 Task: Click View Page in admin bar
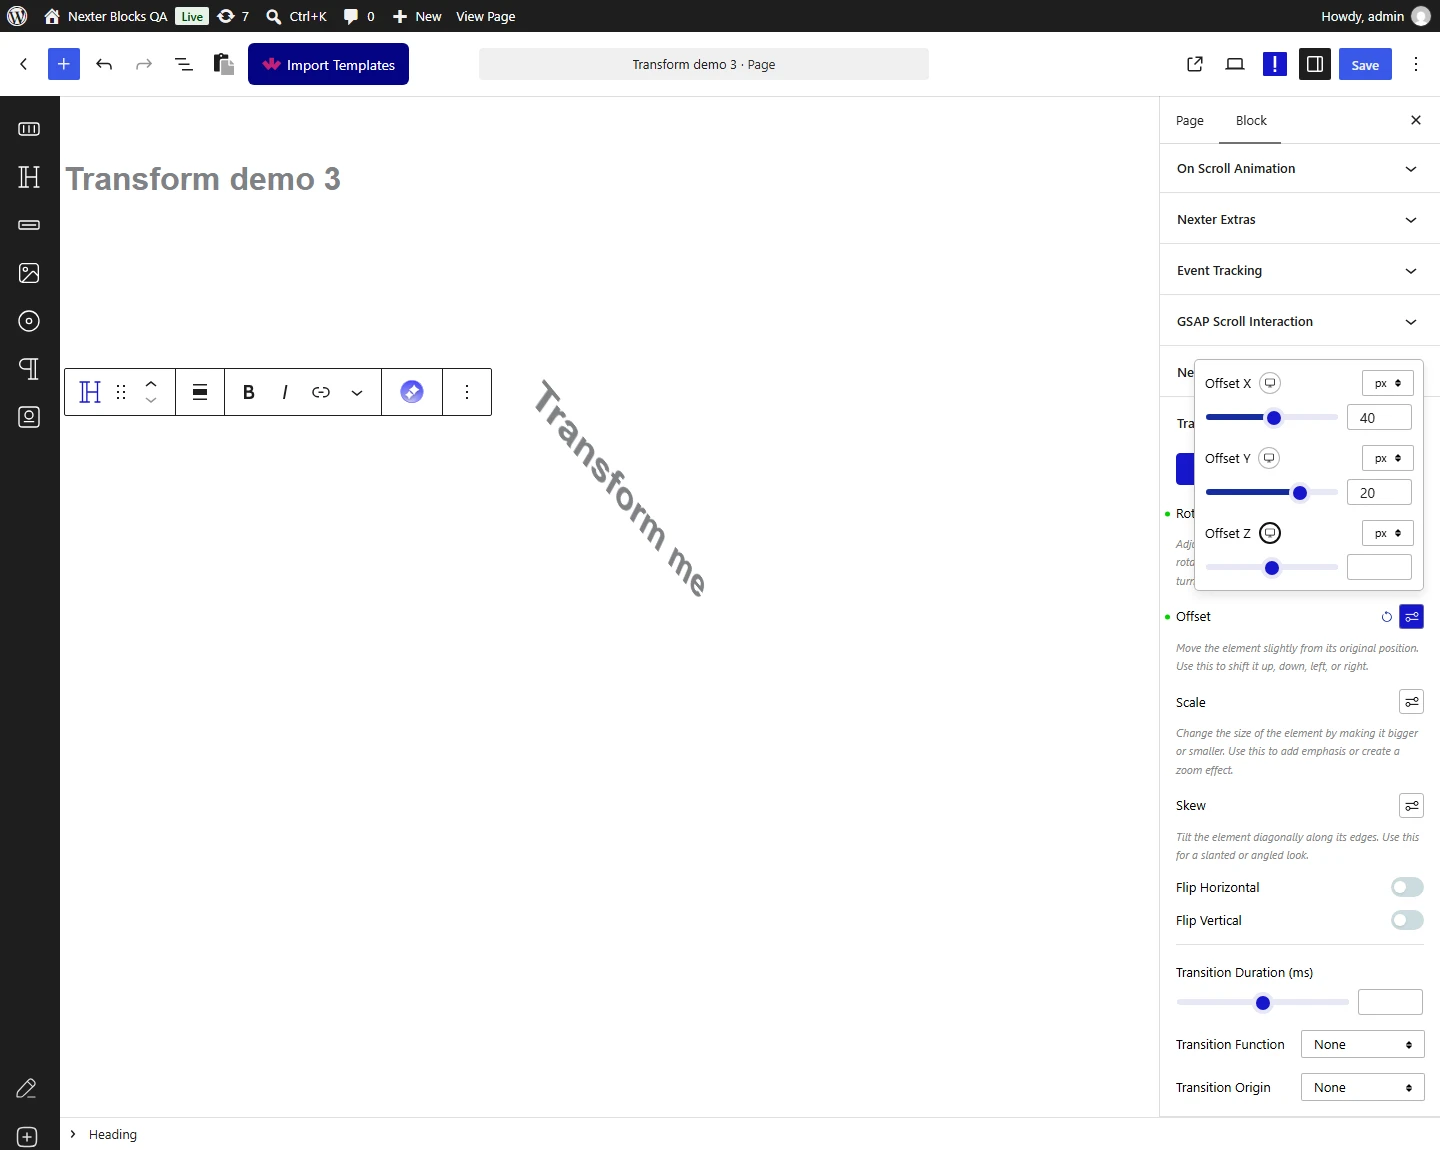486,16
